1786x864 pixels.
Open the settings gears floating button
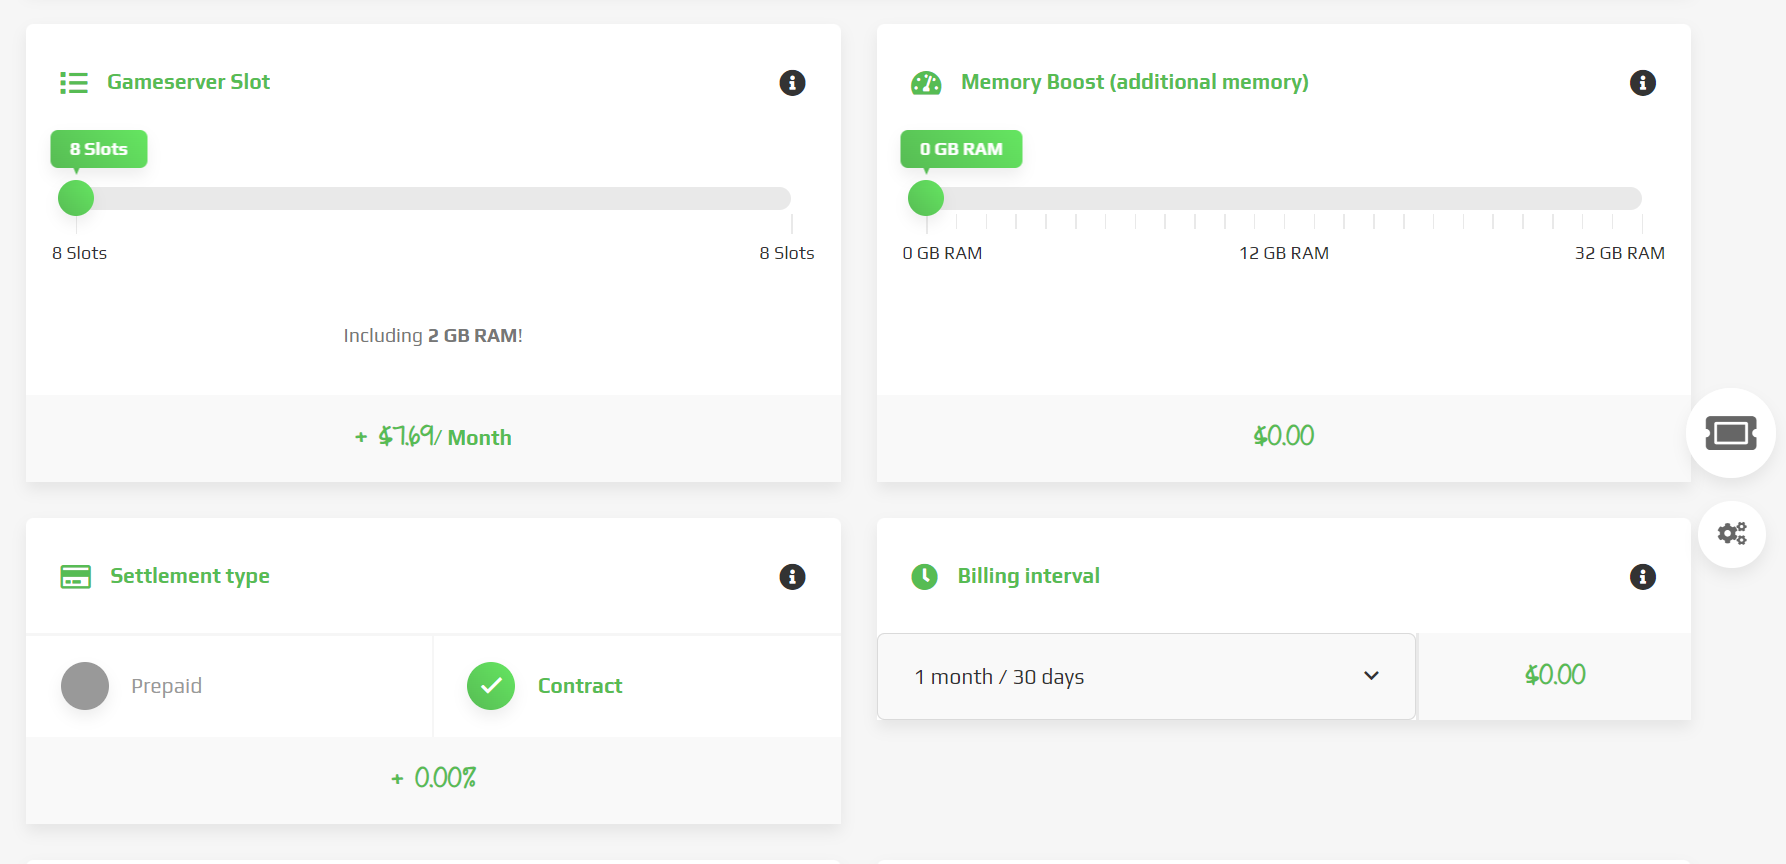pos(1731,534)
